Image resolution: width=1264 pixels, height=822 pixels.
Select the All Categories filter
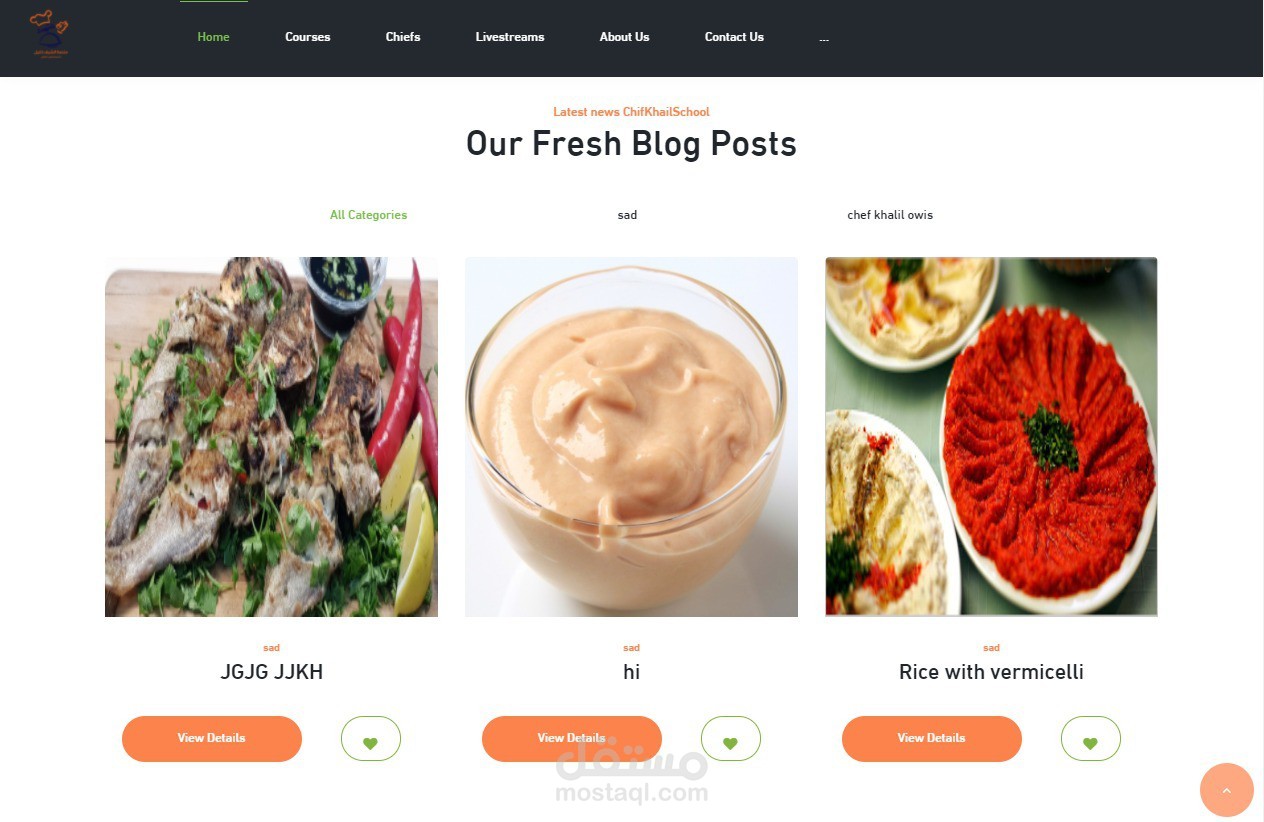(368, 215)
